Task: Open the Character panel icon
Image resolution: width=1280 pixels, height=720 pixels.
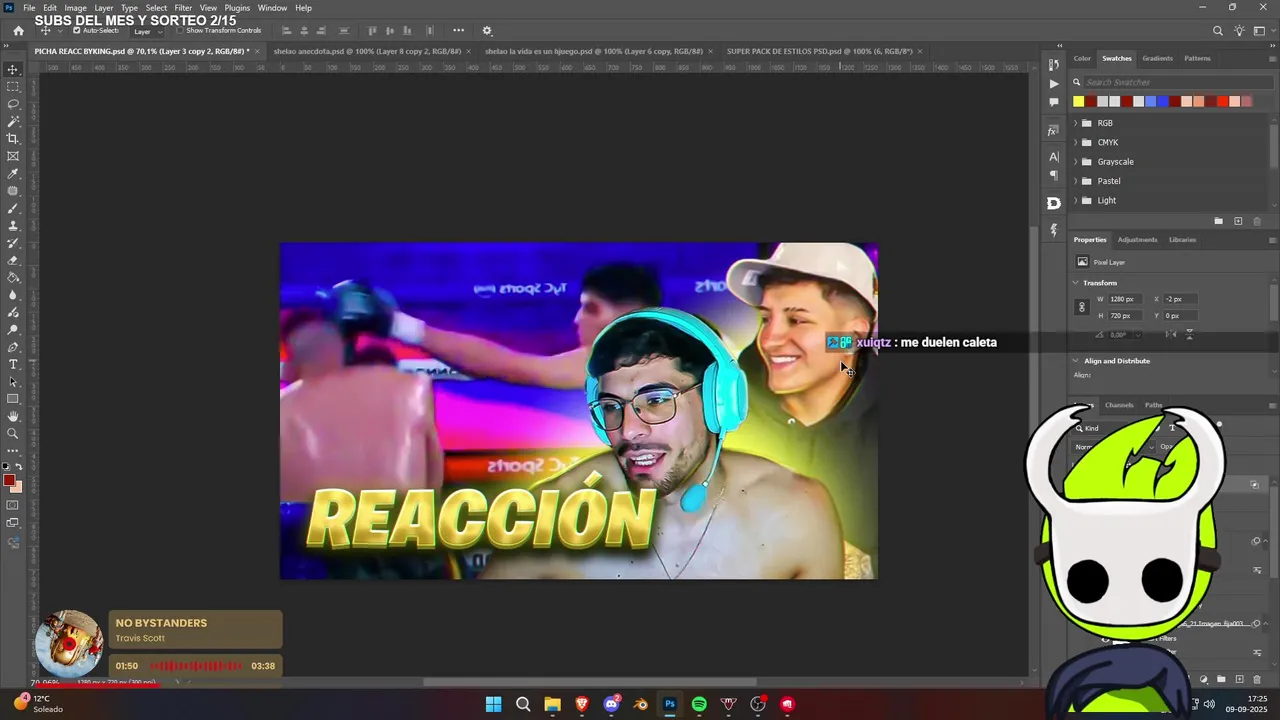Action: tap(1053, 157)
